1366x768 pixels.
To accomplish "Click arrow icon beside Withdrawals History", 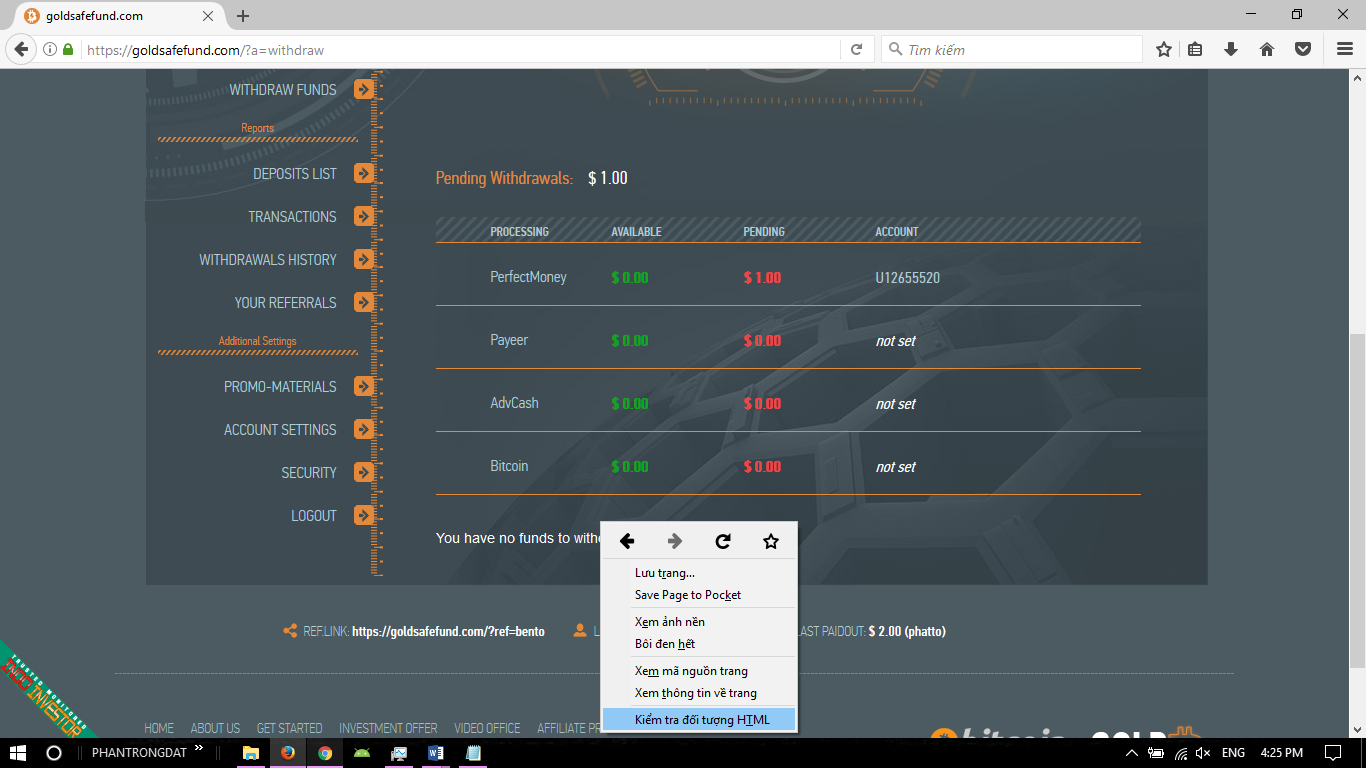I will (x=364, y=259).
